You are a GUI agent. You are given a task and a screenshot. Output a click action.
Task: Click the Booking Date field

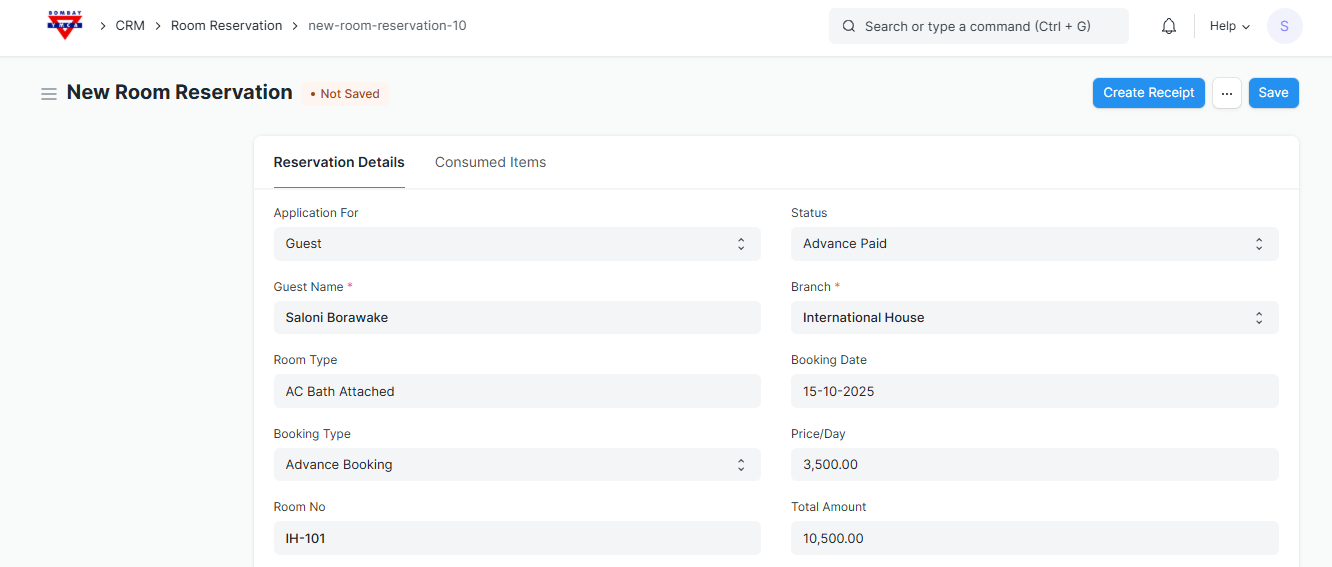(x=1034, y=392)
